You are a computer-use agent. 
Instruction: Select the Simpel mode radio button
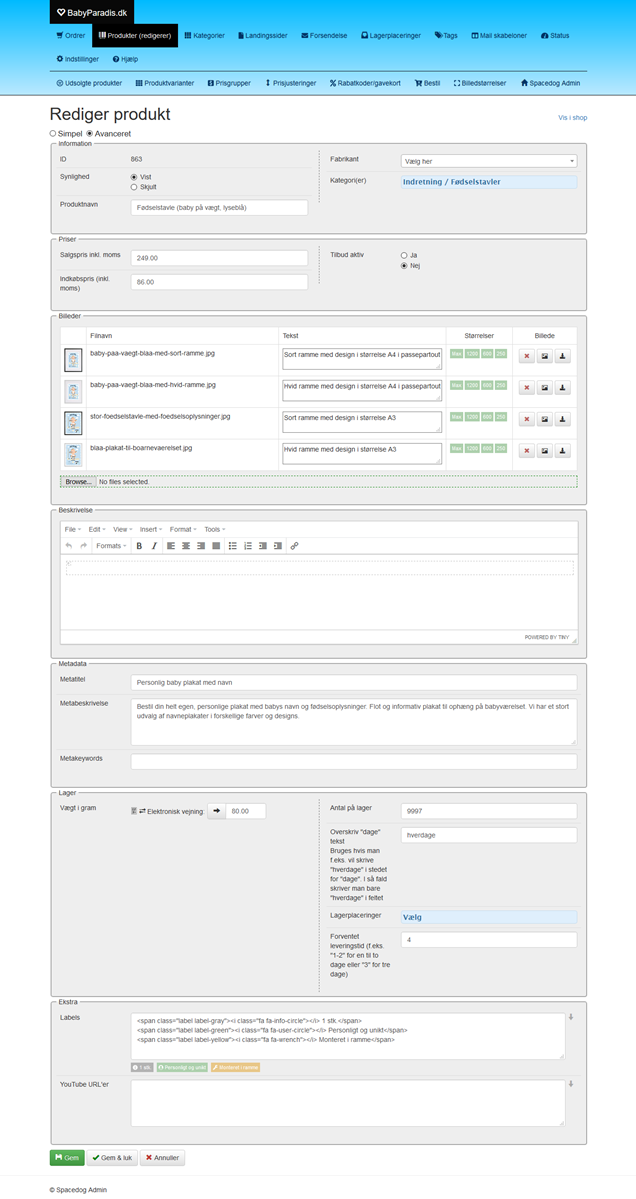point(53,133)
